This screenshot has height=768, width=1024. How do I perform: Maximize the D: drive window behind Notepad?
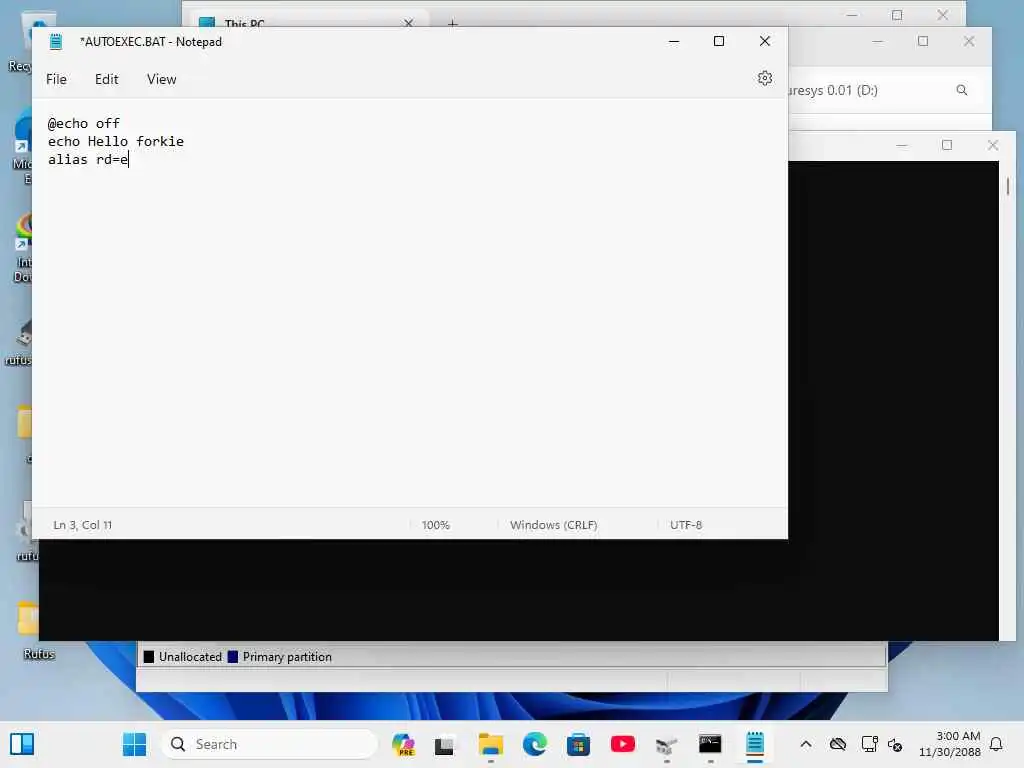coord(923,41)
